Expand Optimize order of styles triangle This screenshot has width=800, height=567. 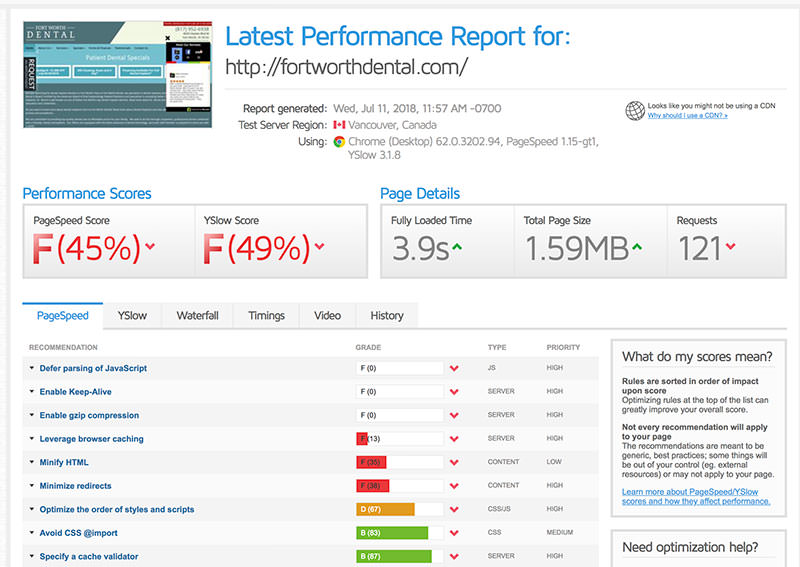[32, 509]
